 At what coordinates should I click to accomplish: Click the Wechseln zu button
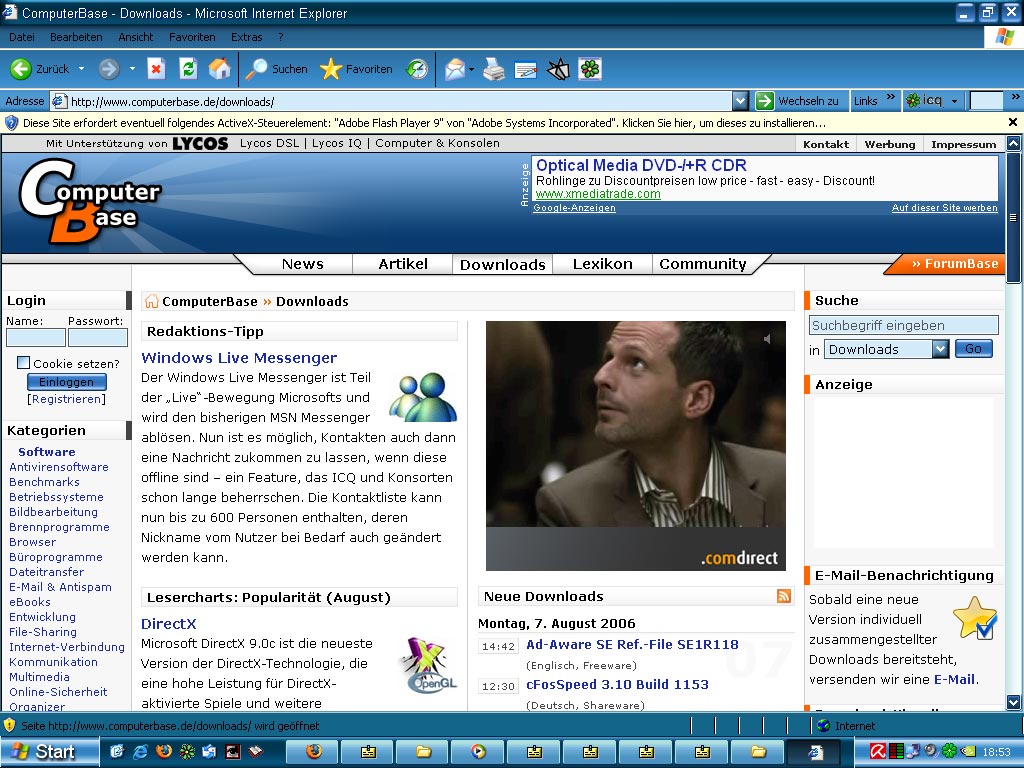(801, 101)
